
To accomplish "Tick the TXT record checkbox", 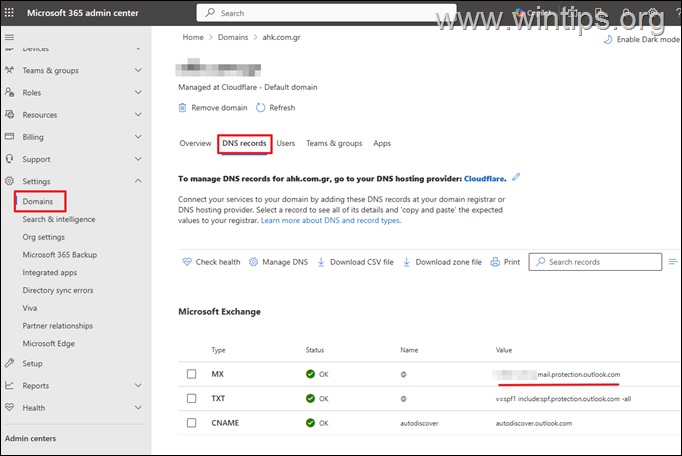I will click(191, 398).
